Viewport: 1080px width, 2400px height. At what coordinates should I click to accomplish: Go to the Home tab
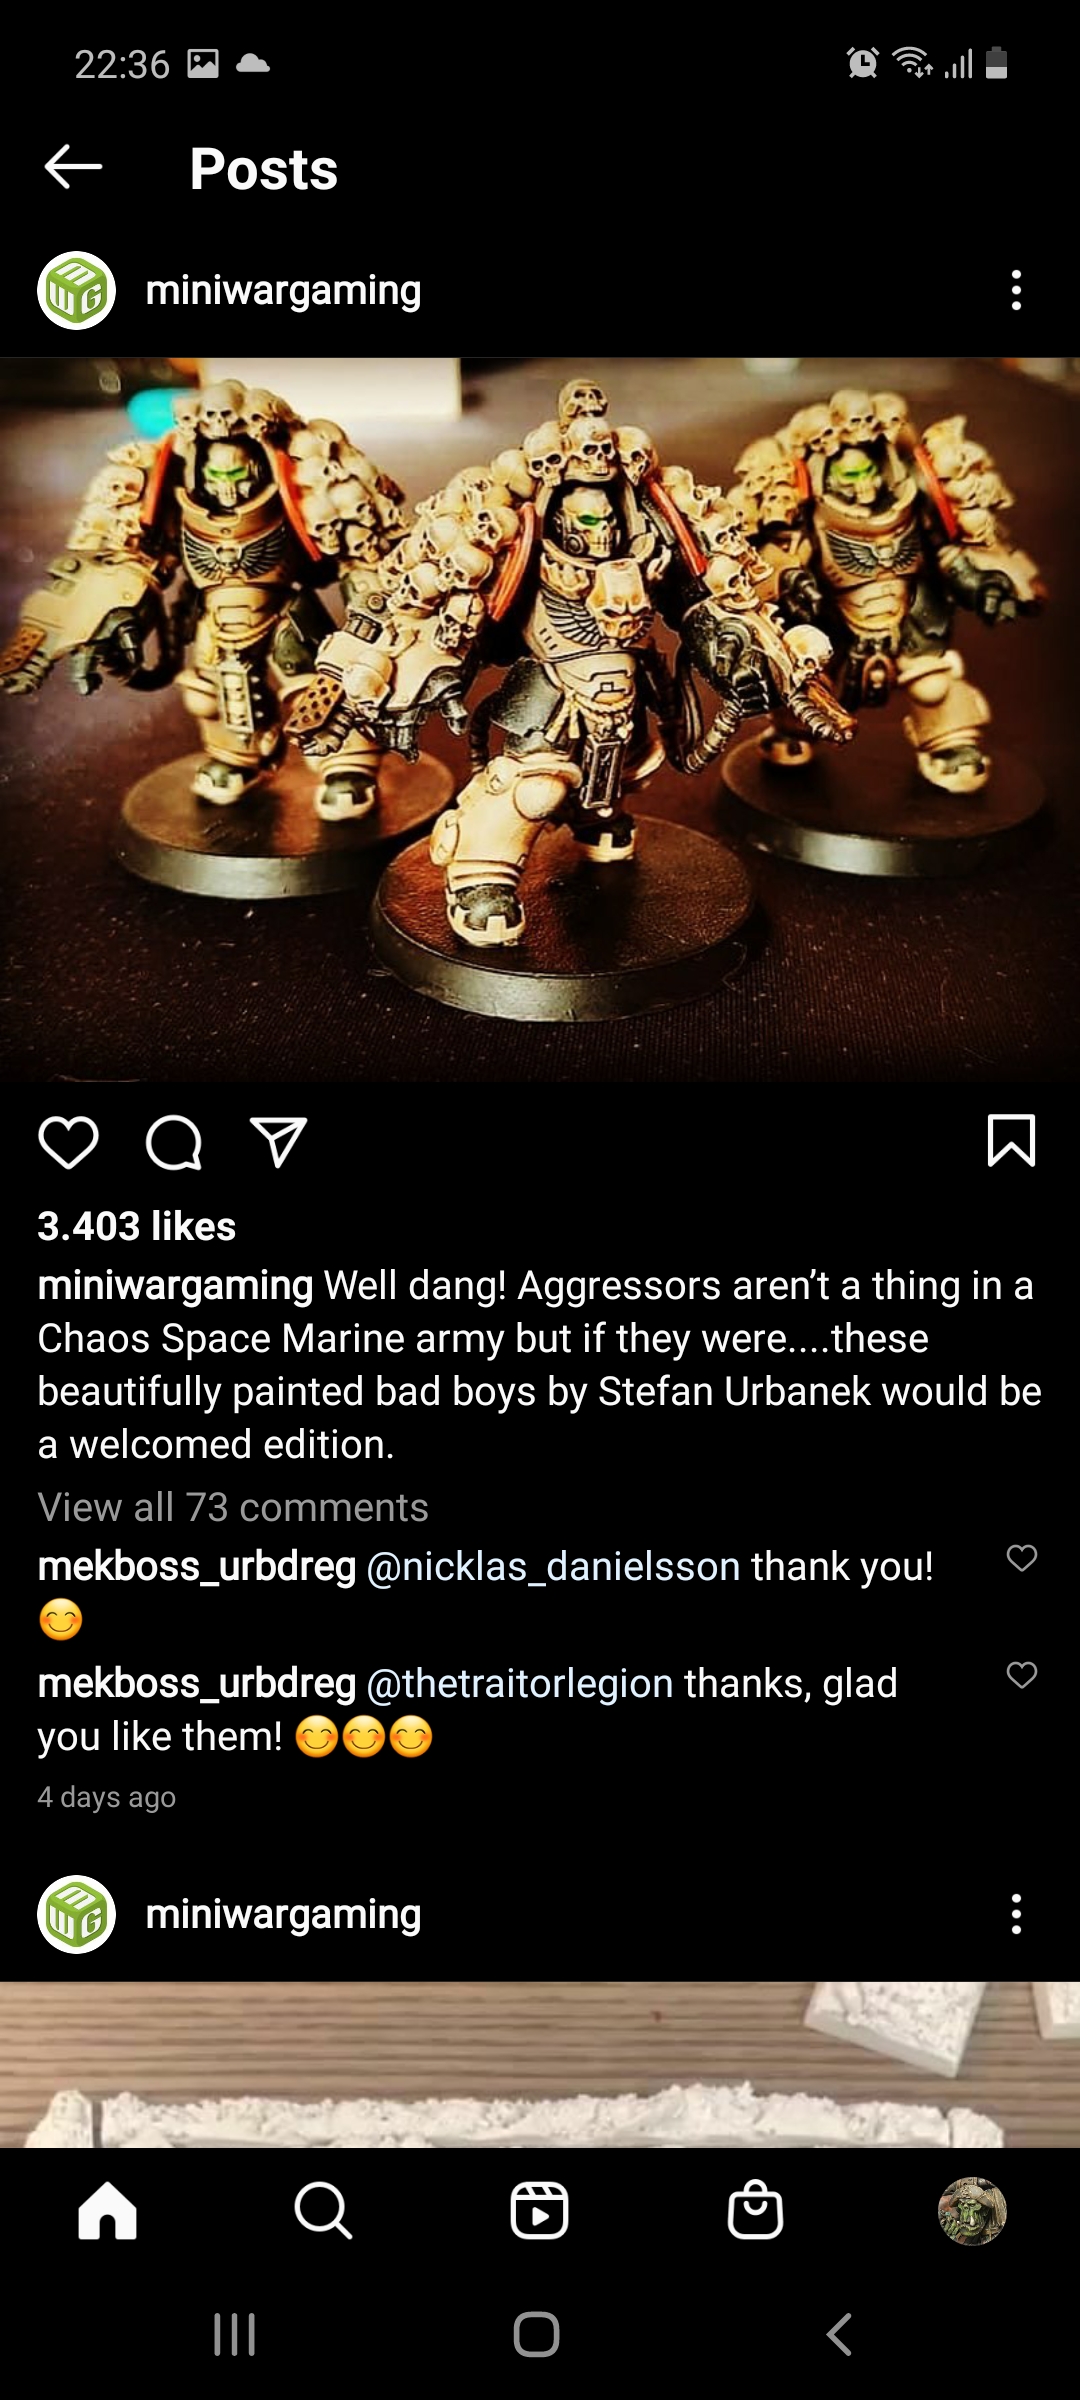click(x=108, y=2210)
